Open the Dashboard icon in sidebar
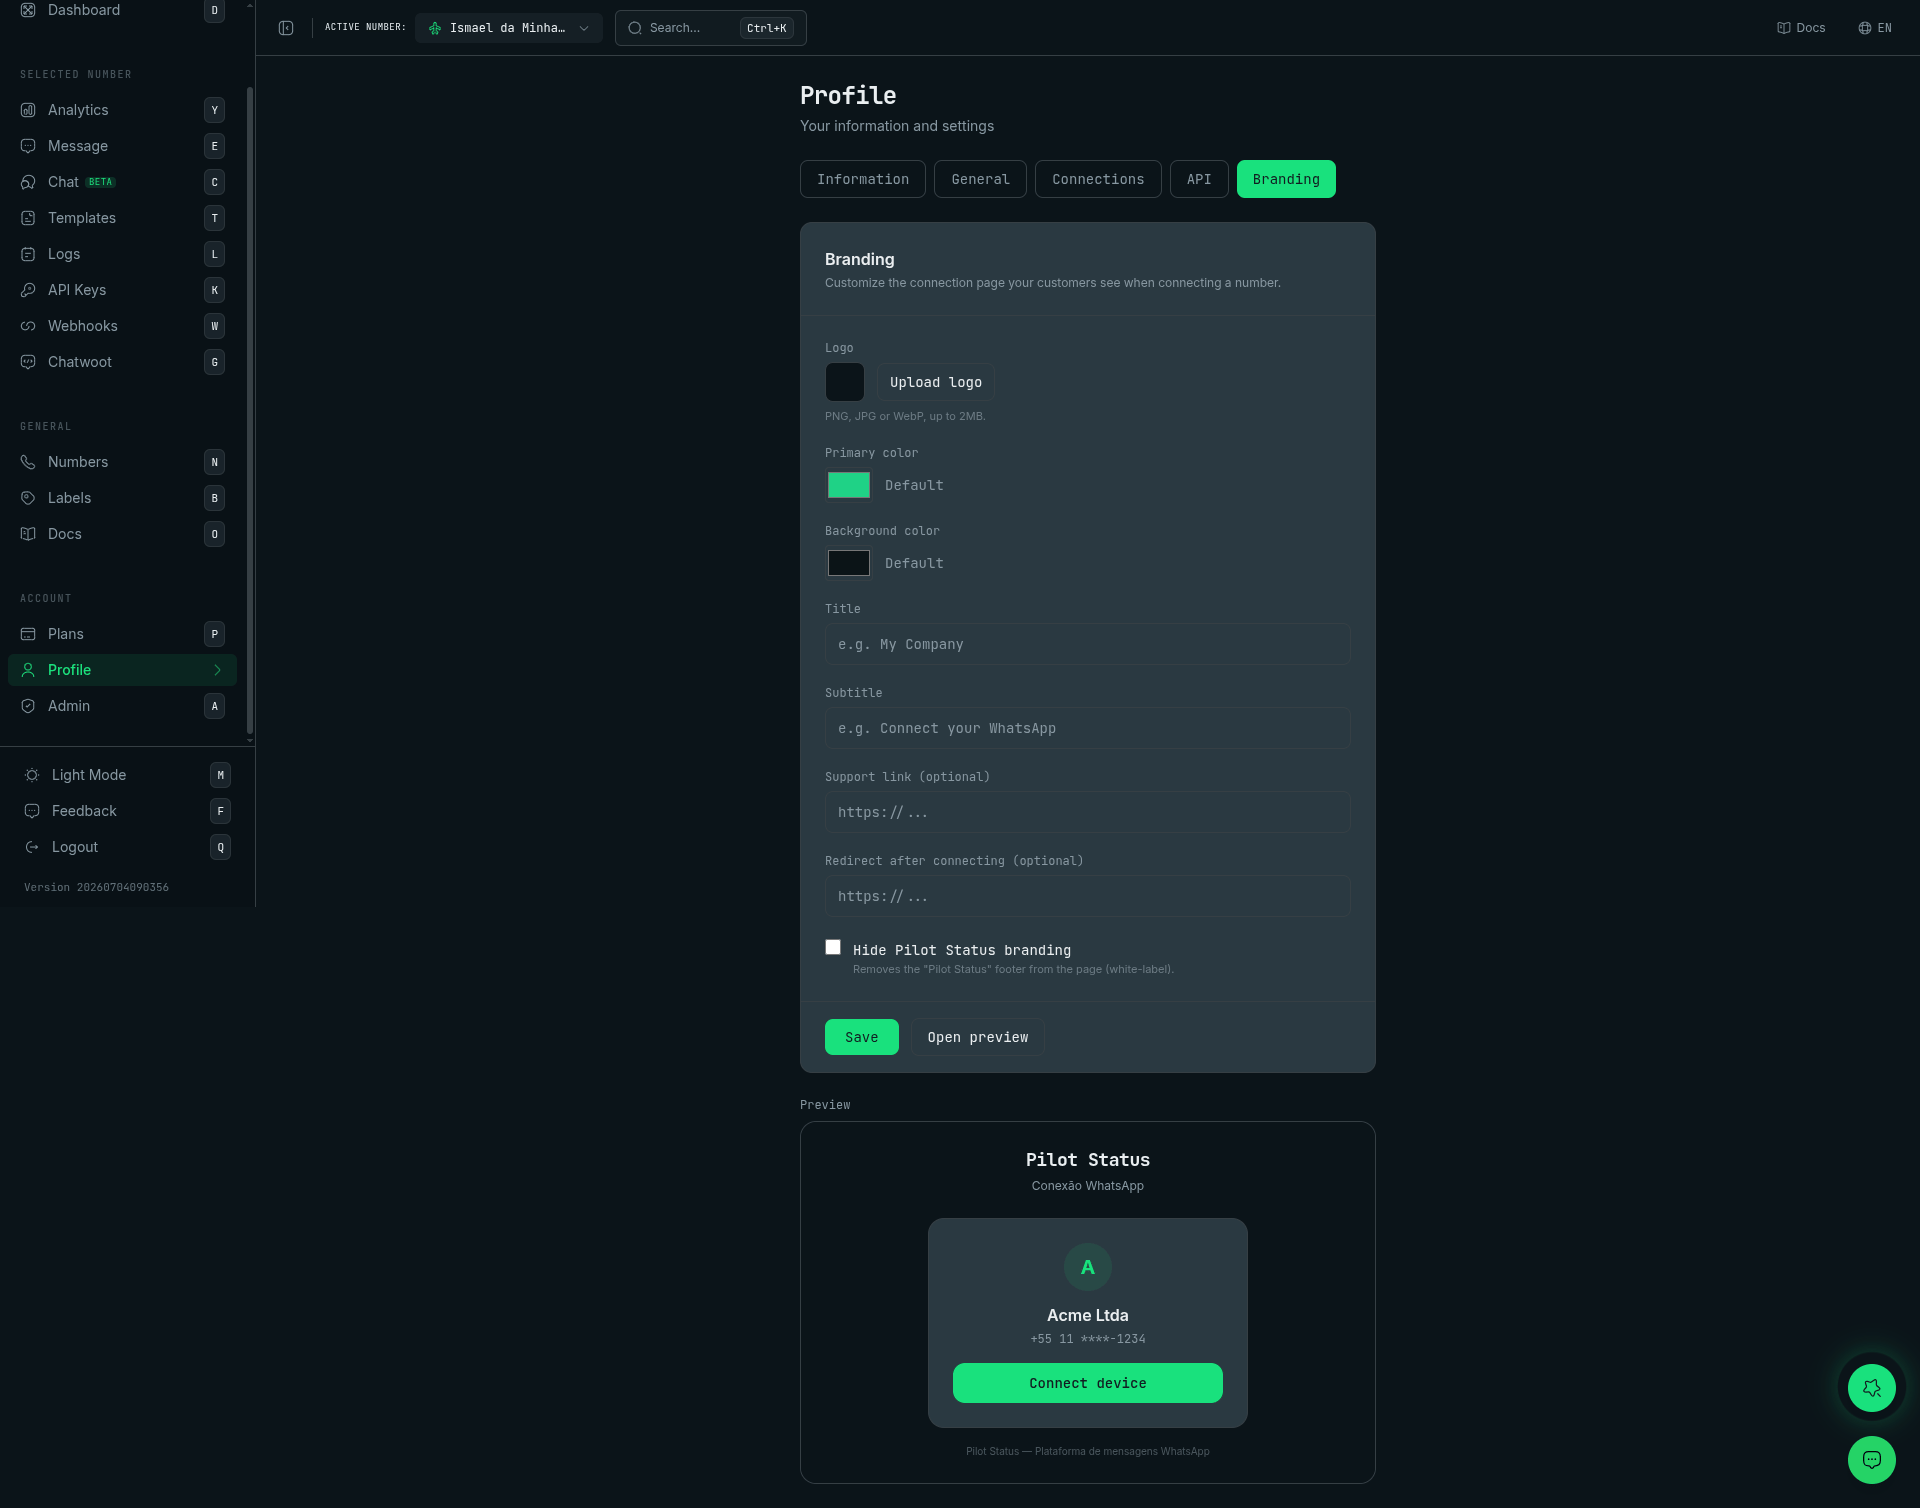This screenshot has width=1920, height=1508. pos(28,10)
